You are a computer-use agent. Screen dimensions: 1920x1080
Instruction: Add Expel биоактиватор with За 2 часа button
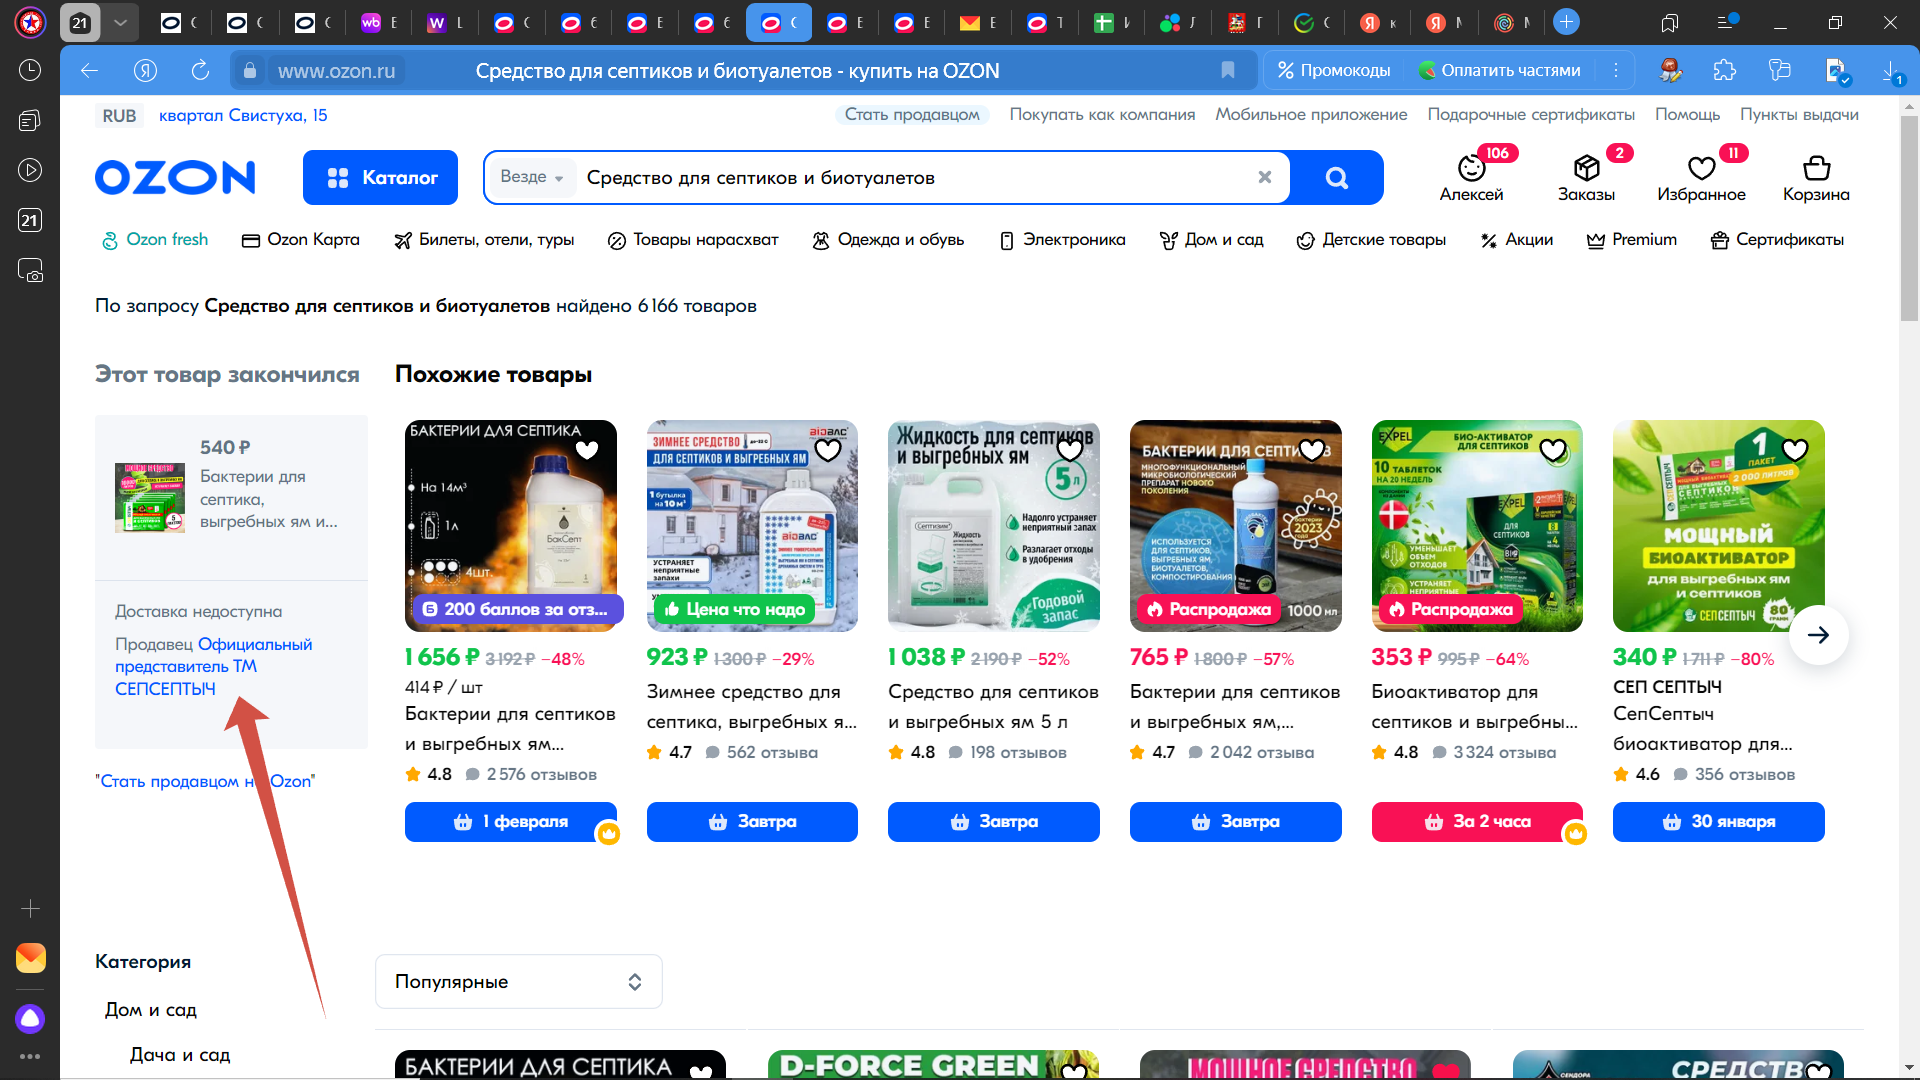(x=1476, y=822)
